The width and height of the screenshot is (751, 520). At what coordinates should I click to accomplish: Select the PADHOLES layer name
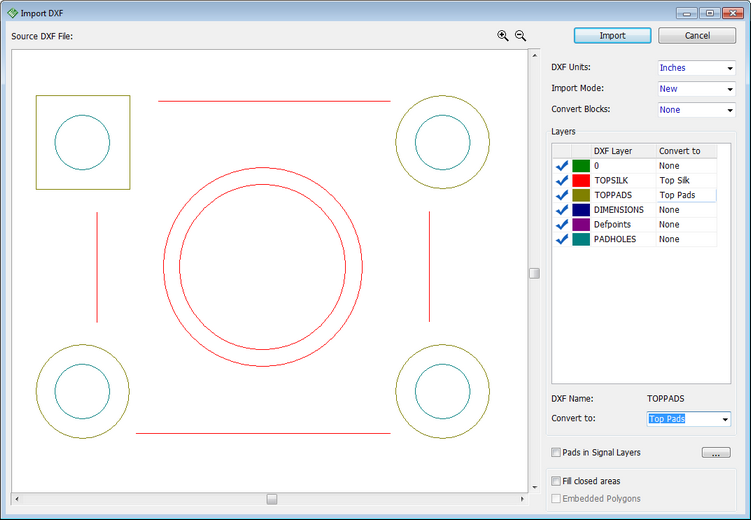click(x=615, y=239)
